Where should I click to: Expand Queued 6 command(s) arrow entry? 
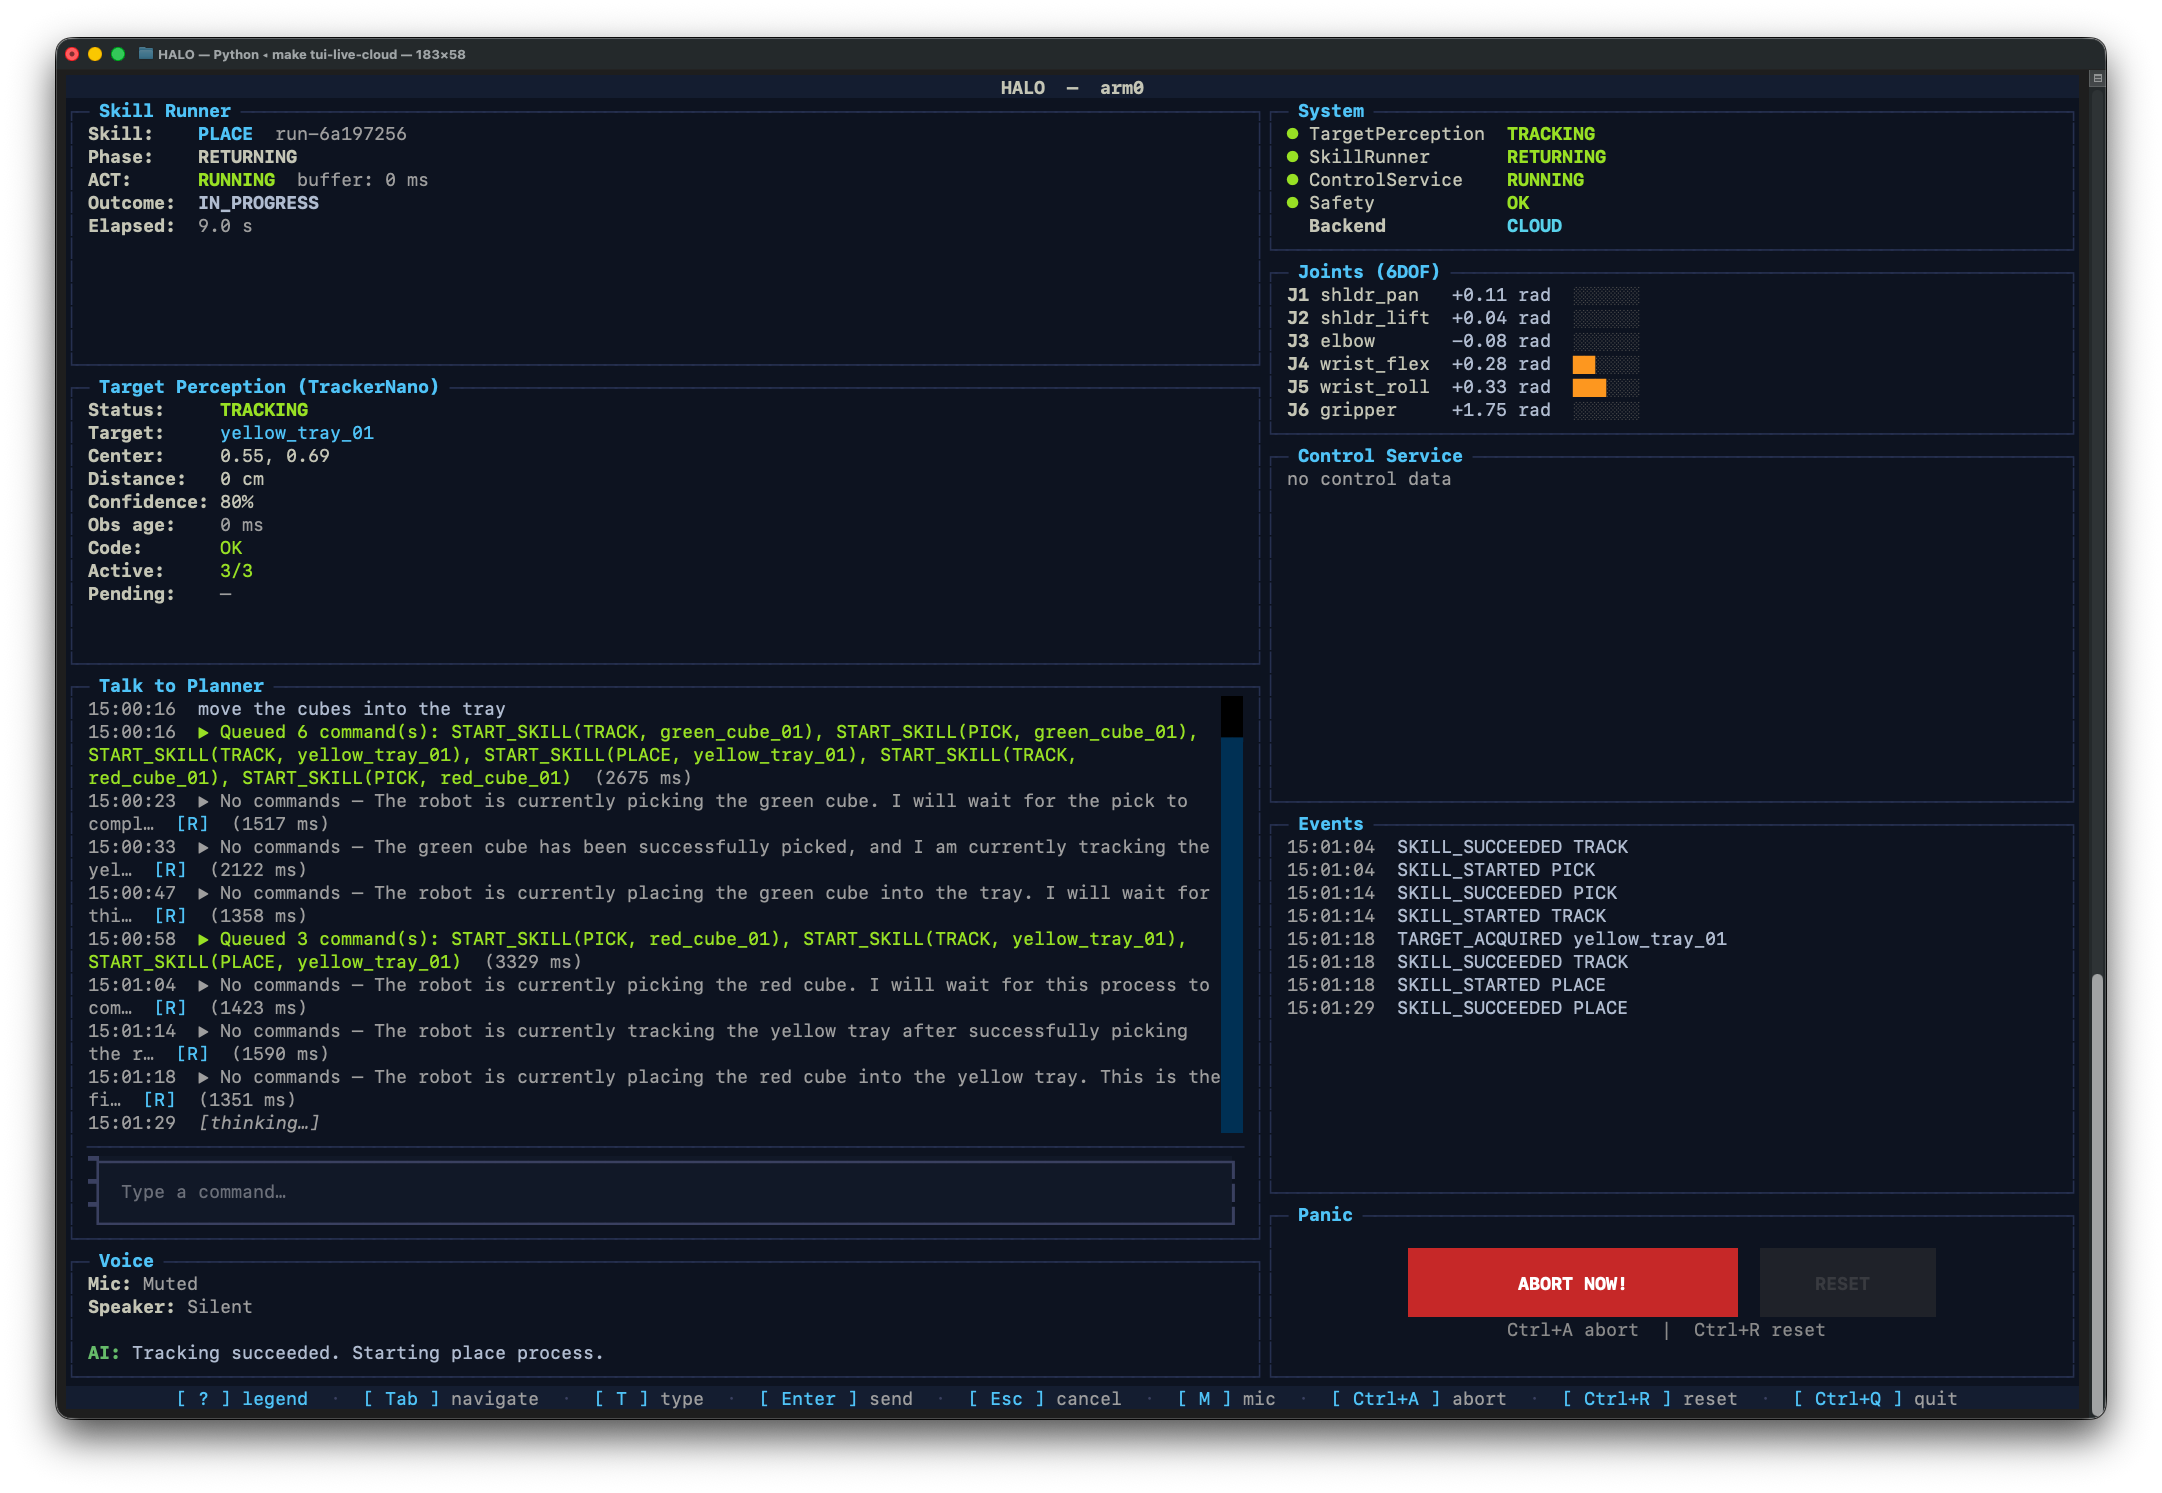coord(203,733)
